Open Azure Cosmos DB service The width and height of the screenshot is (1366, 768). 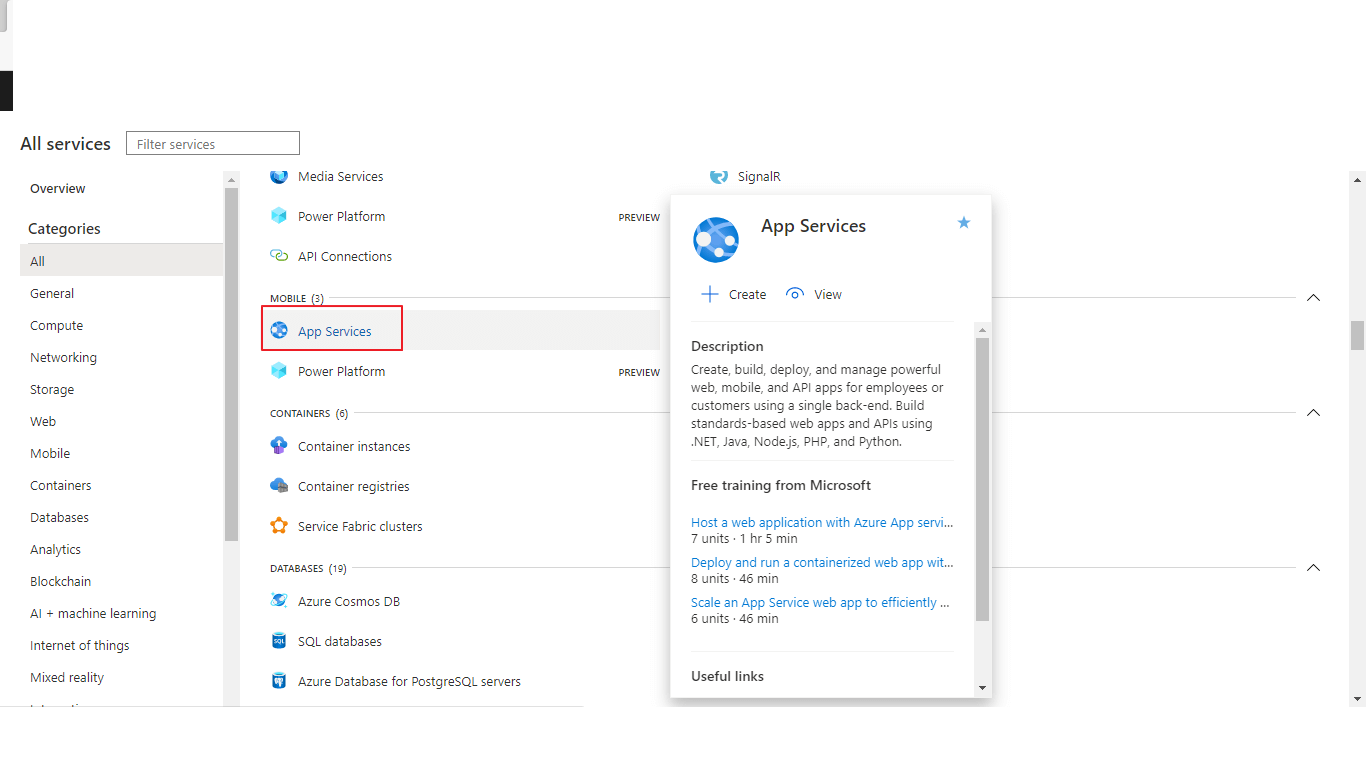point(349,601)
